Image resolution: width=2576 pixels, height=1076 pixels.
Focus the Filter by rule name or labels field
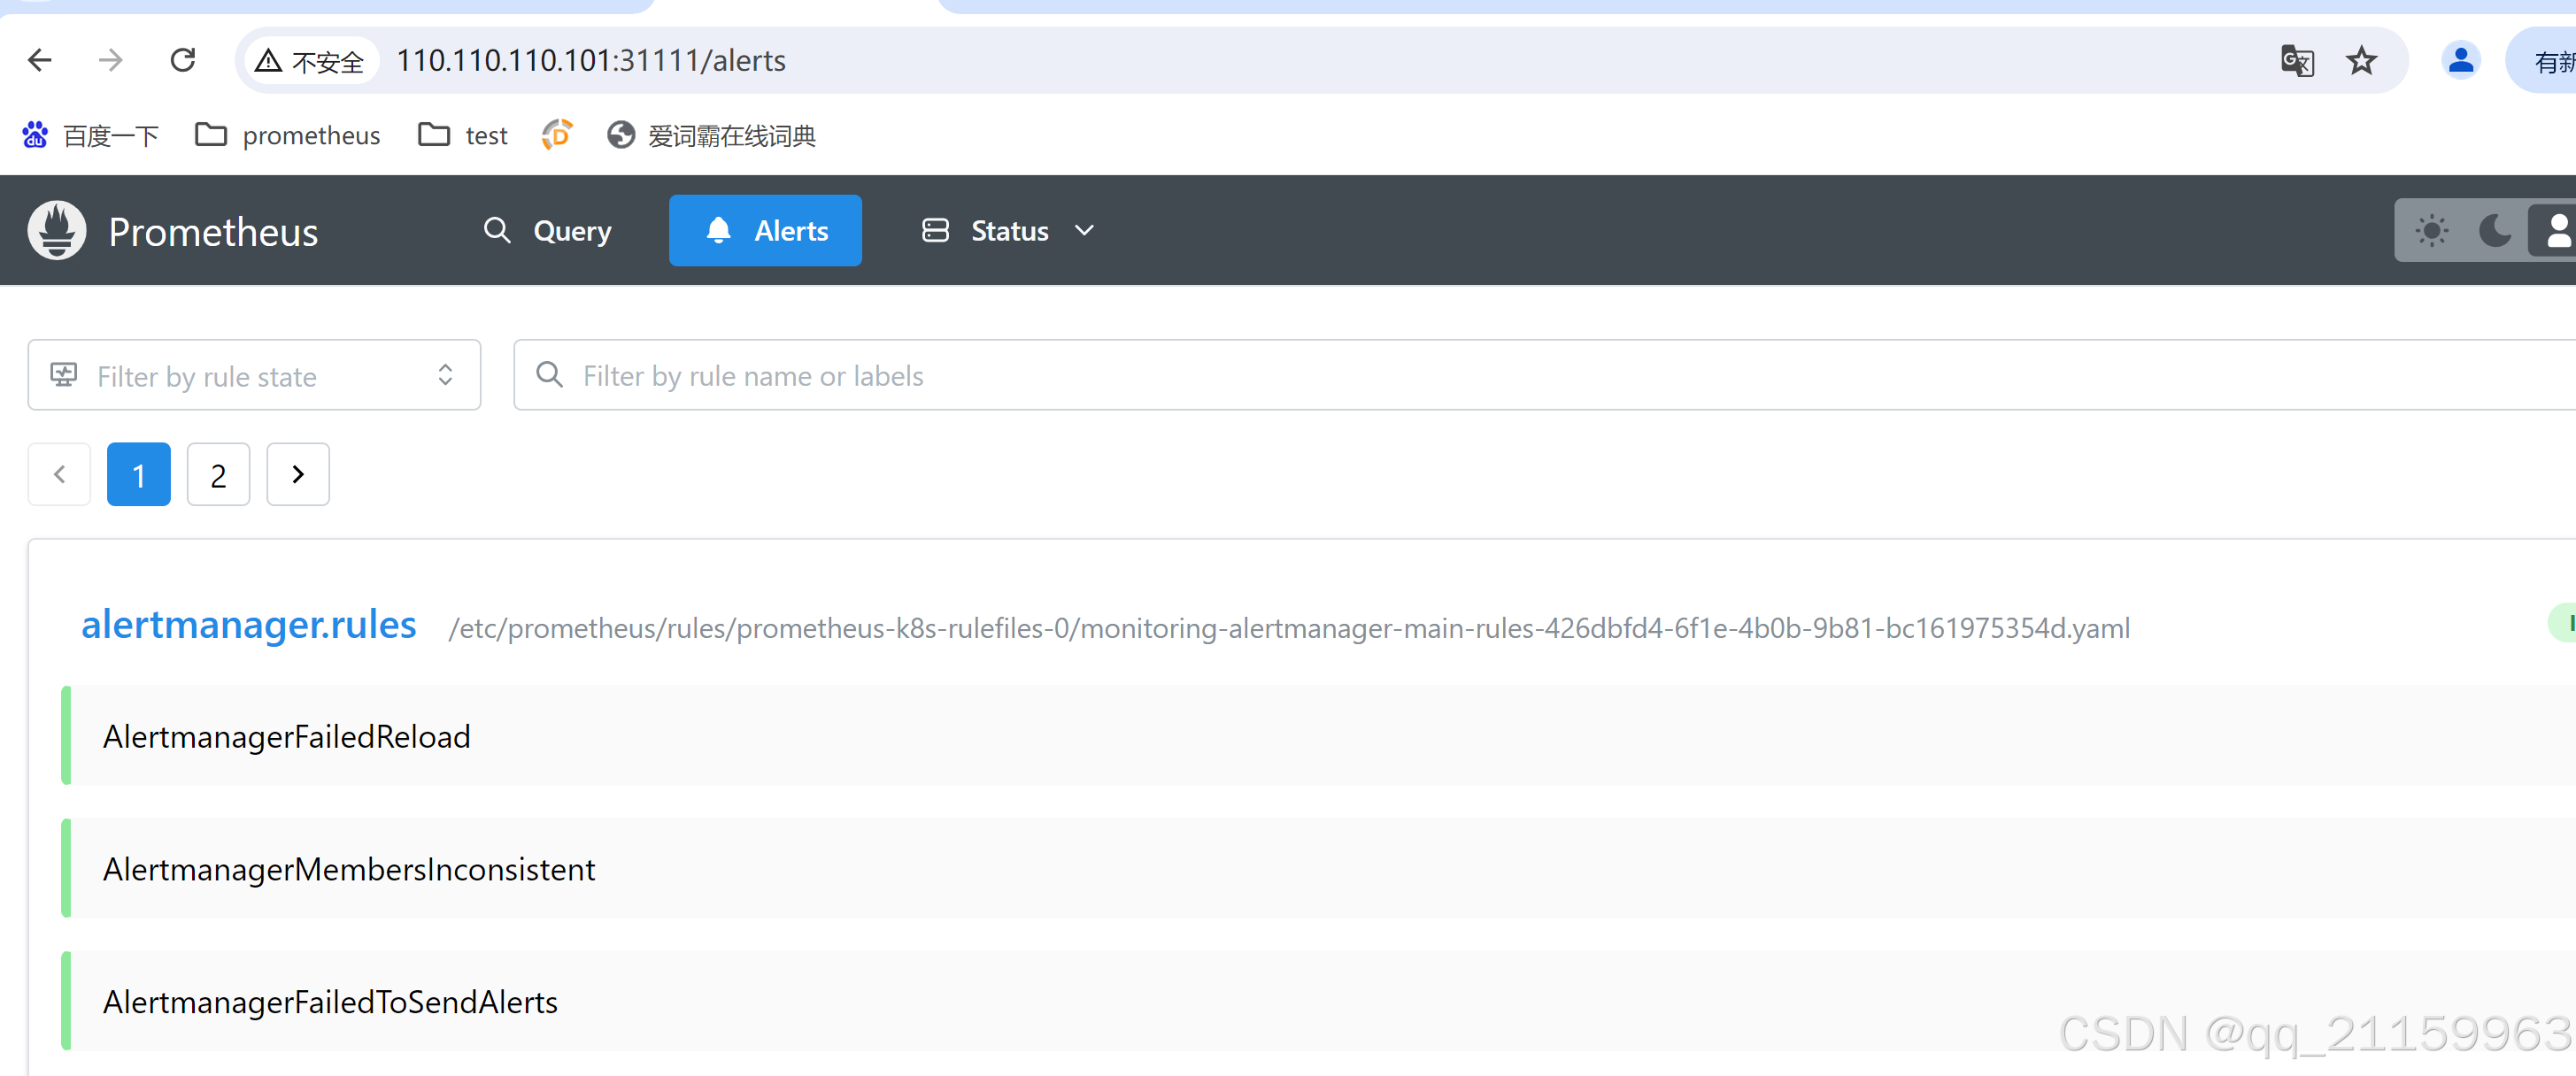coord(1544,375)
